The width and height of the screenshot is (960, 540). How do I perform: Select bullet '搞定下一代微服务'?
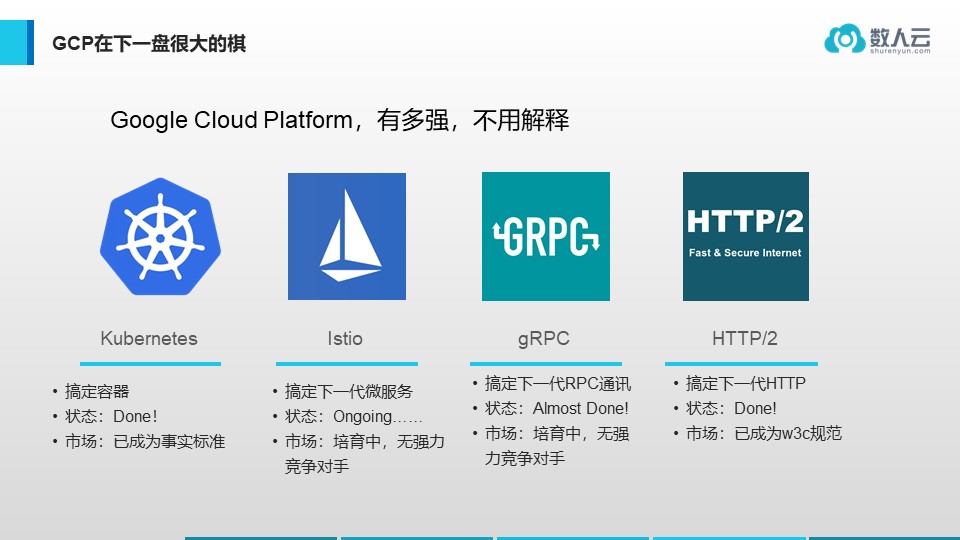point(348,391)
